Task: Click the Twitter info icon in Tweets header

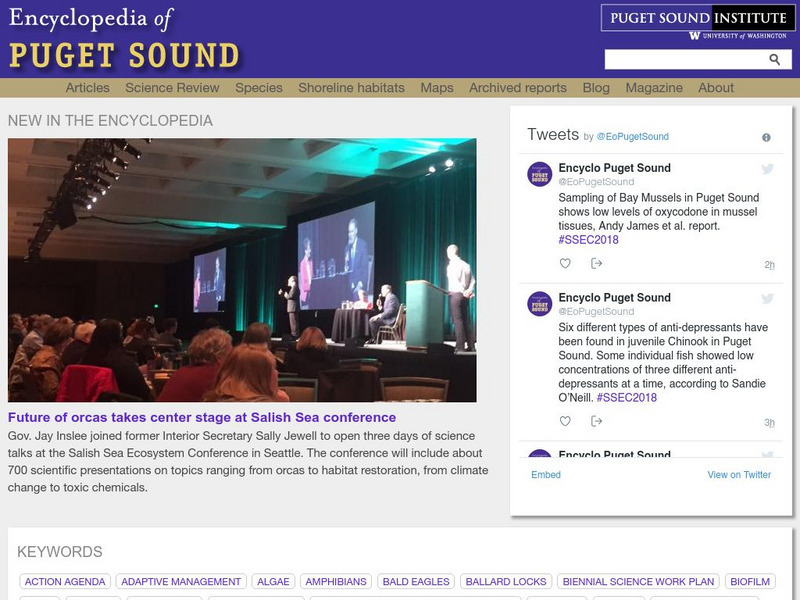Action: (766, 137)
